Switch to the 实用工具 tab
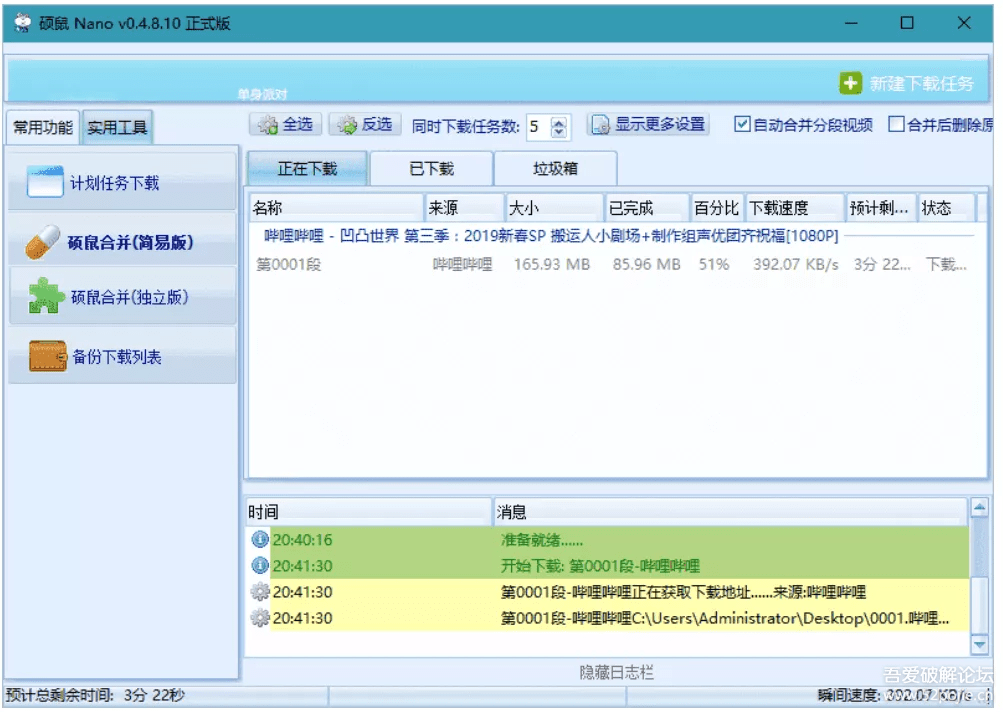1003x712 pixels. [117, 127]
